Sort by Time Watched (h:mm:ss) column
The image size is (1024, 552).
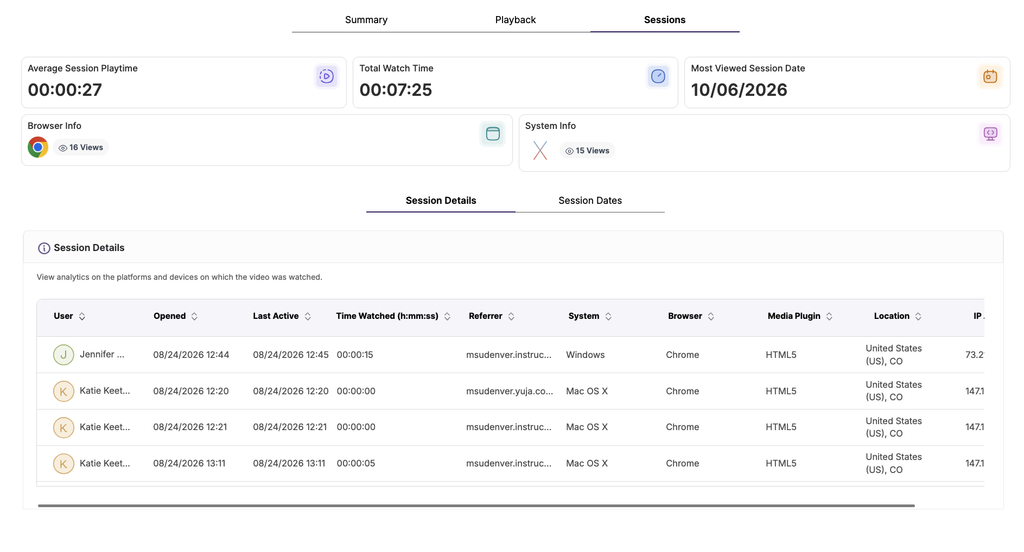pyautogui.click(x=447, y=316)
